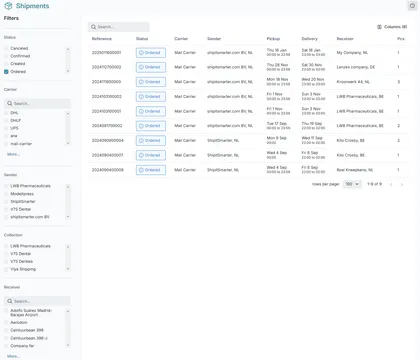Select the Viya Shipping collection checkbox

6,269
